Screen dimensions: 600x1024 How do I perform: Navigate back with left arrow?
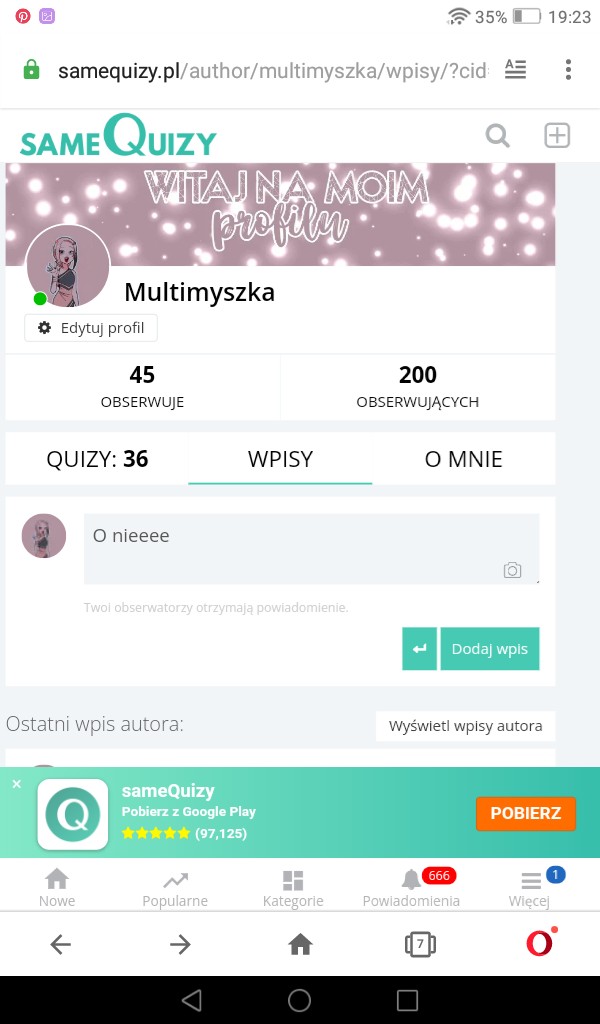61,944
